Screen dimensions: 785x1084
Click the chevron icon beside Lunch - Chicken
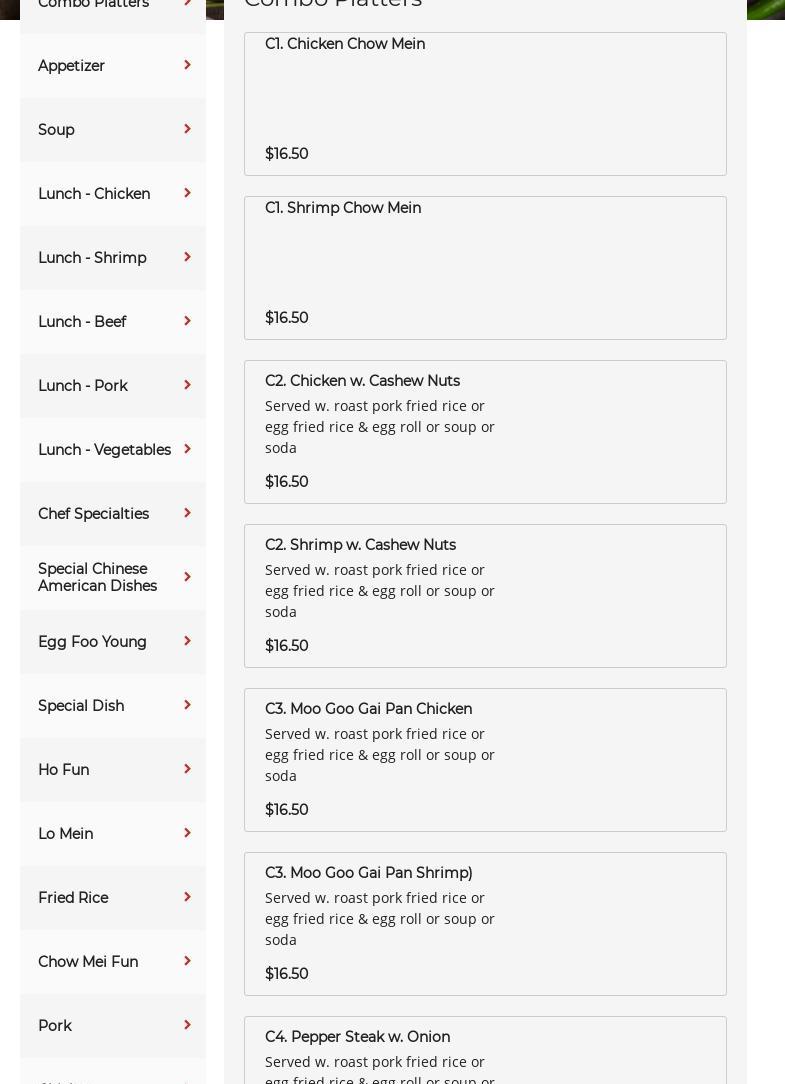pos(187,194)
